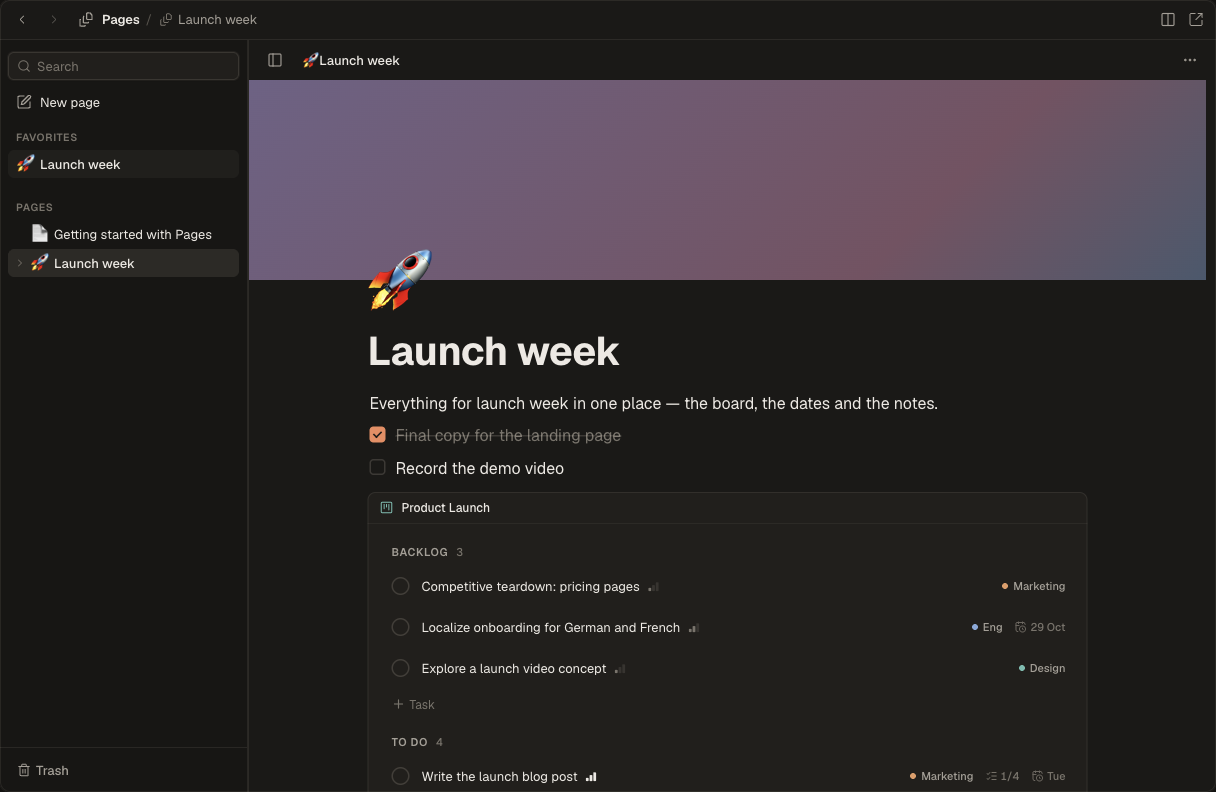This screenshot has height=792, width=1216.
Task: Open the Trash
Action: [x=43, y=770]
